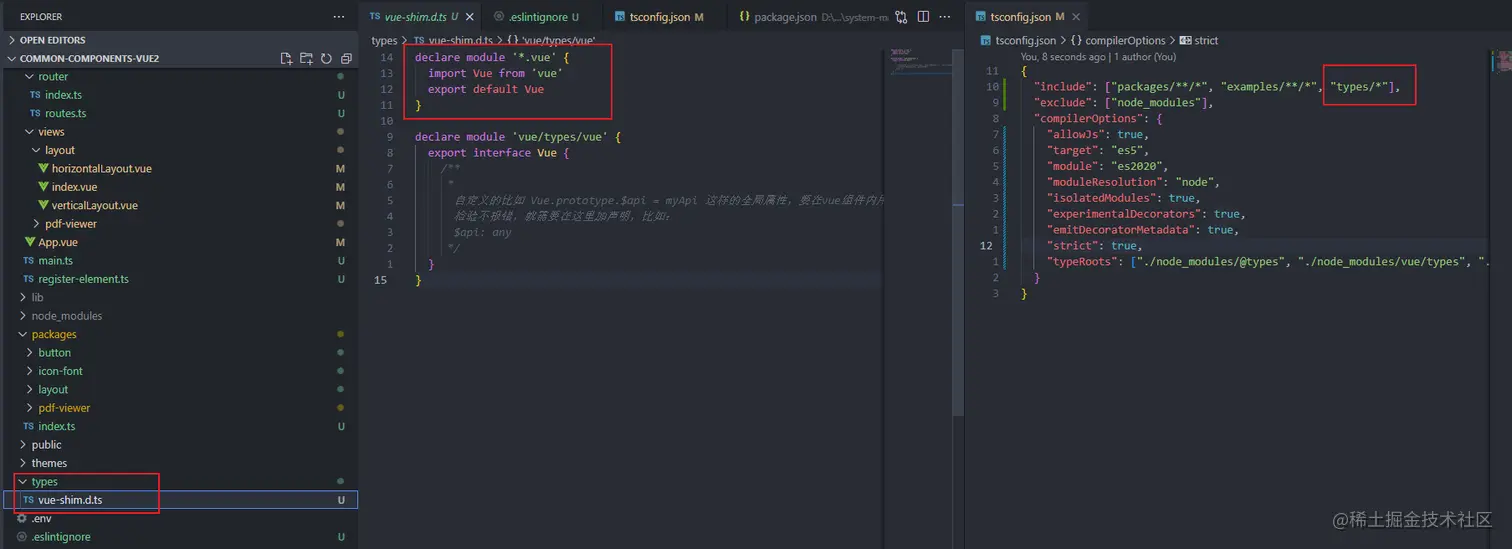Open register-element.ts file
The width and height of the screenshot is (1512, 549).
coord(83,279)
